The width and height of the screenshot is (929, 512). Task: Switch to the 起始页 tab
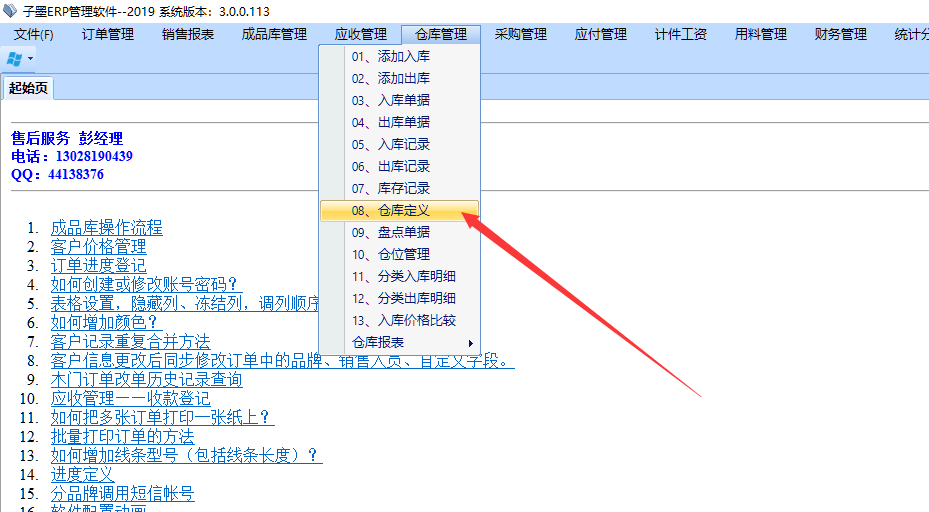pos(28,88)
